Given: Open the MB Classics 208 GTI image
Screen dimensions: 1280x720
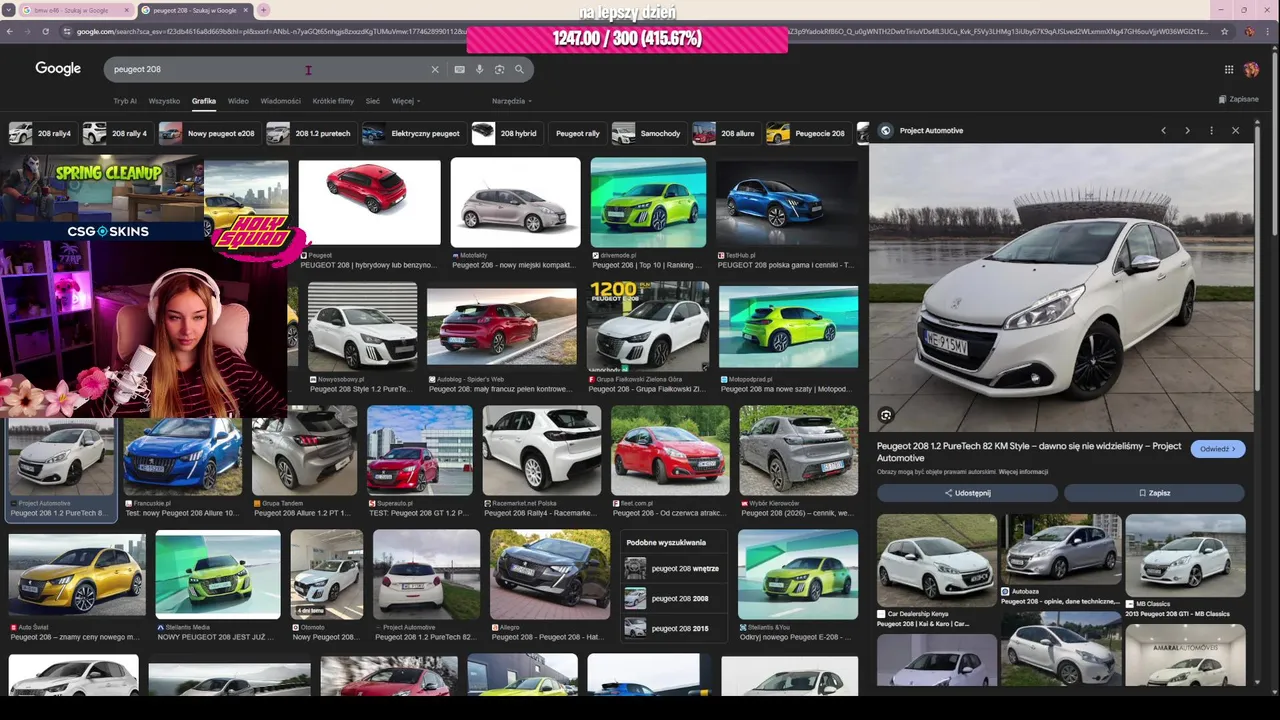Looking at the screenshot, I should coord(1185,556).
